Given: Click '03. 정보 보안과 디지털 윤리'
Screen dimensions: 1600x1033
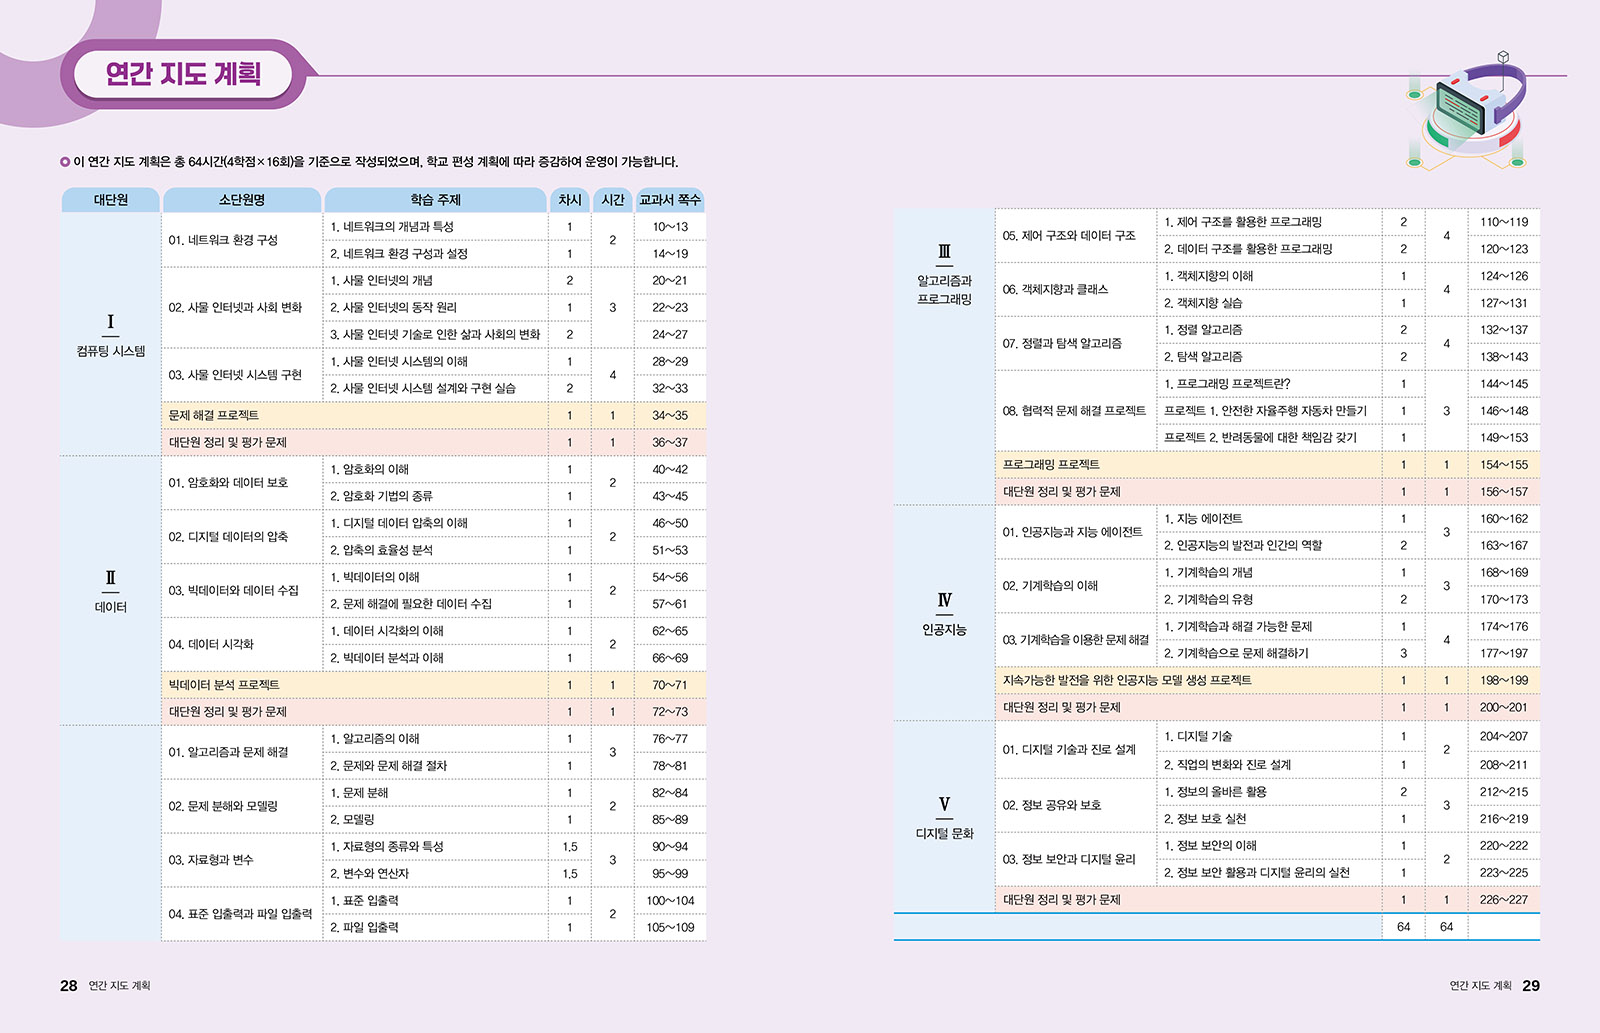Looking at the screenshot, I should 1069,859.
